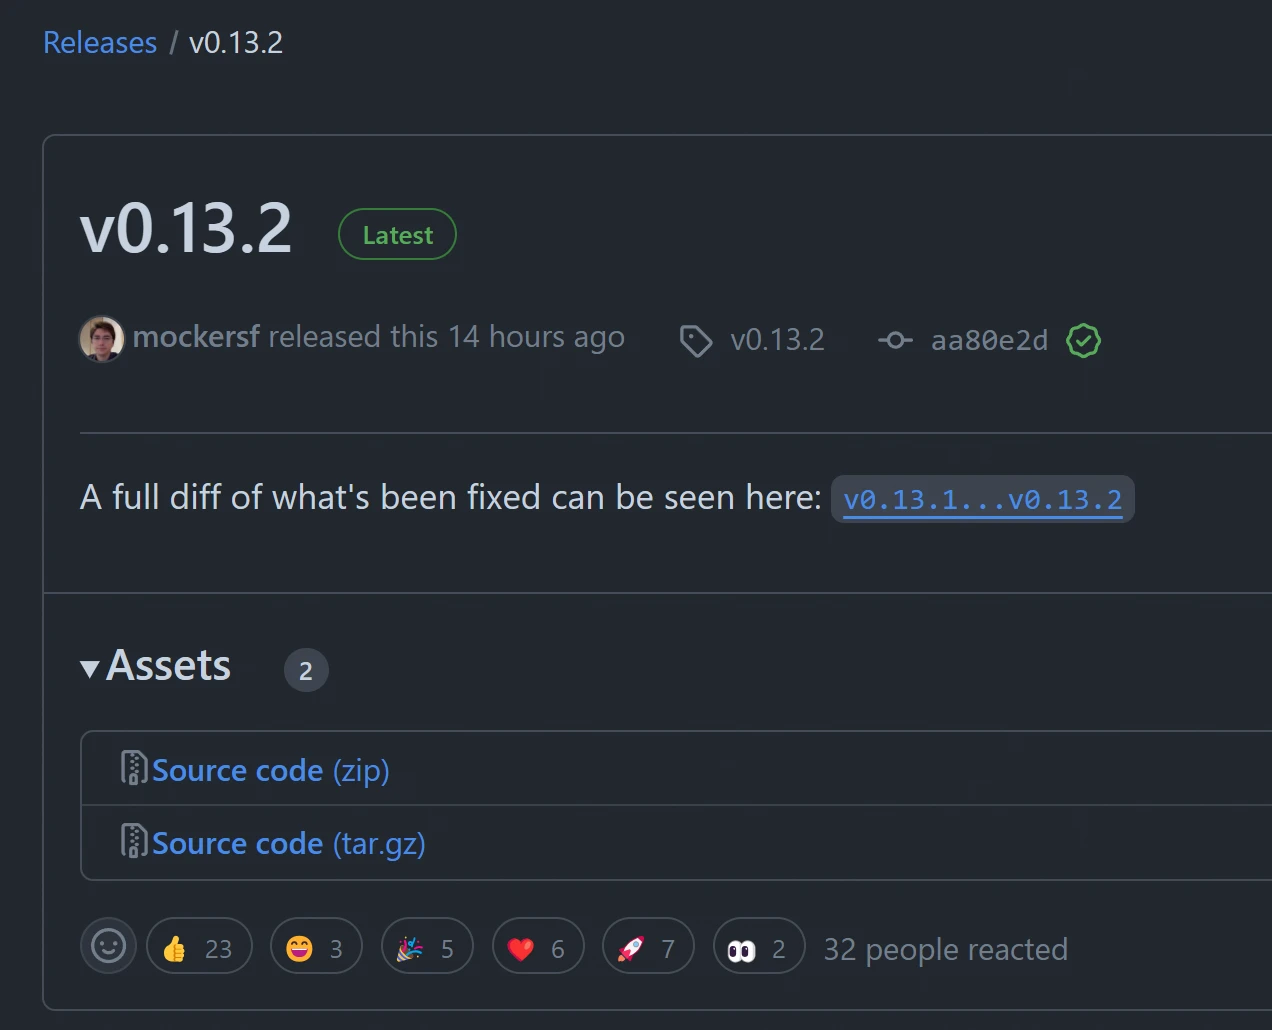Open the mockersf author profile link
Screen dimensions: 1272x1030
click(x=196, y=337)
